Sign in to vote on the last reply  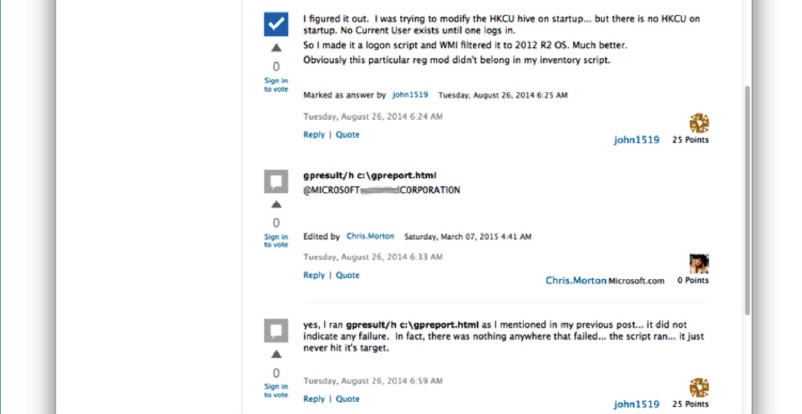276,389
